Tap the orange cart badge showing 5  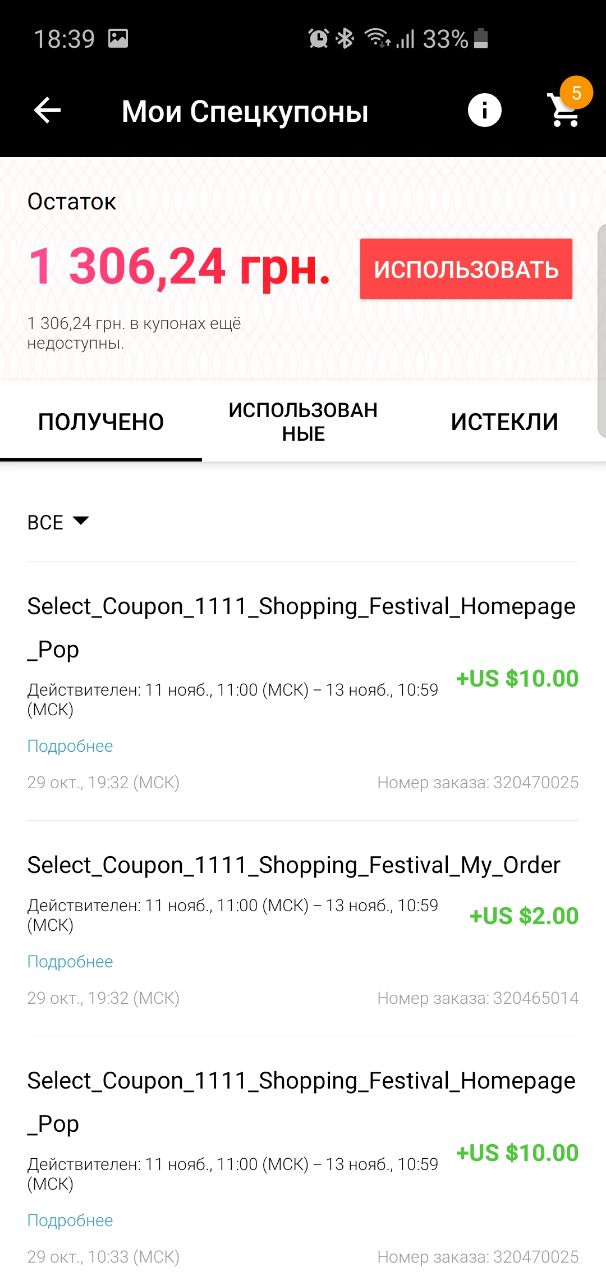pyautogui.click(x=576, y=93)
